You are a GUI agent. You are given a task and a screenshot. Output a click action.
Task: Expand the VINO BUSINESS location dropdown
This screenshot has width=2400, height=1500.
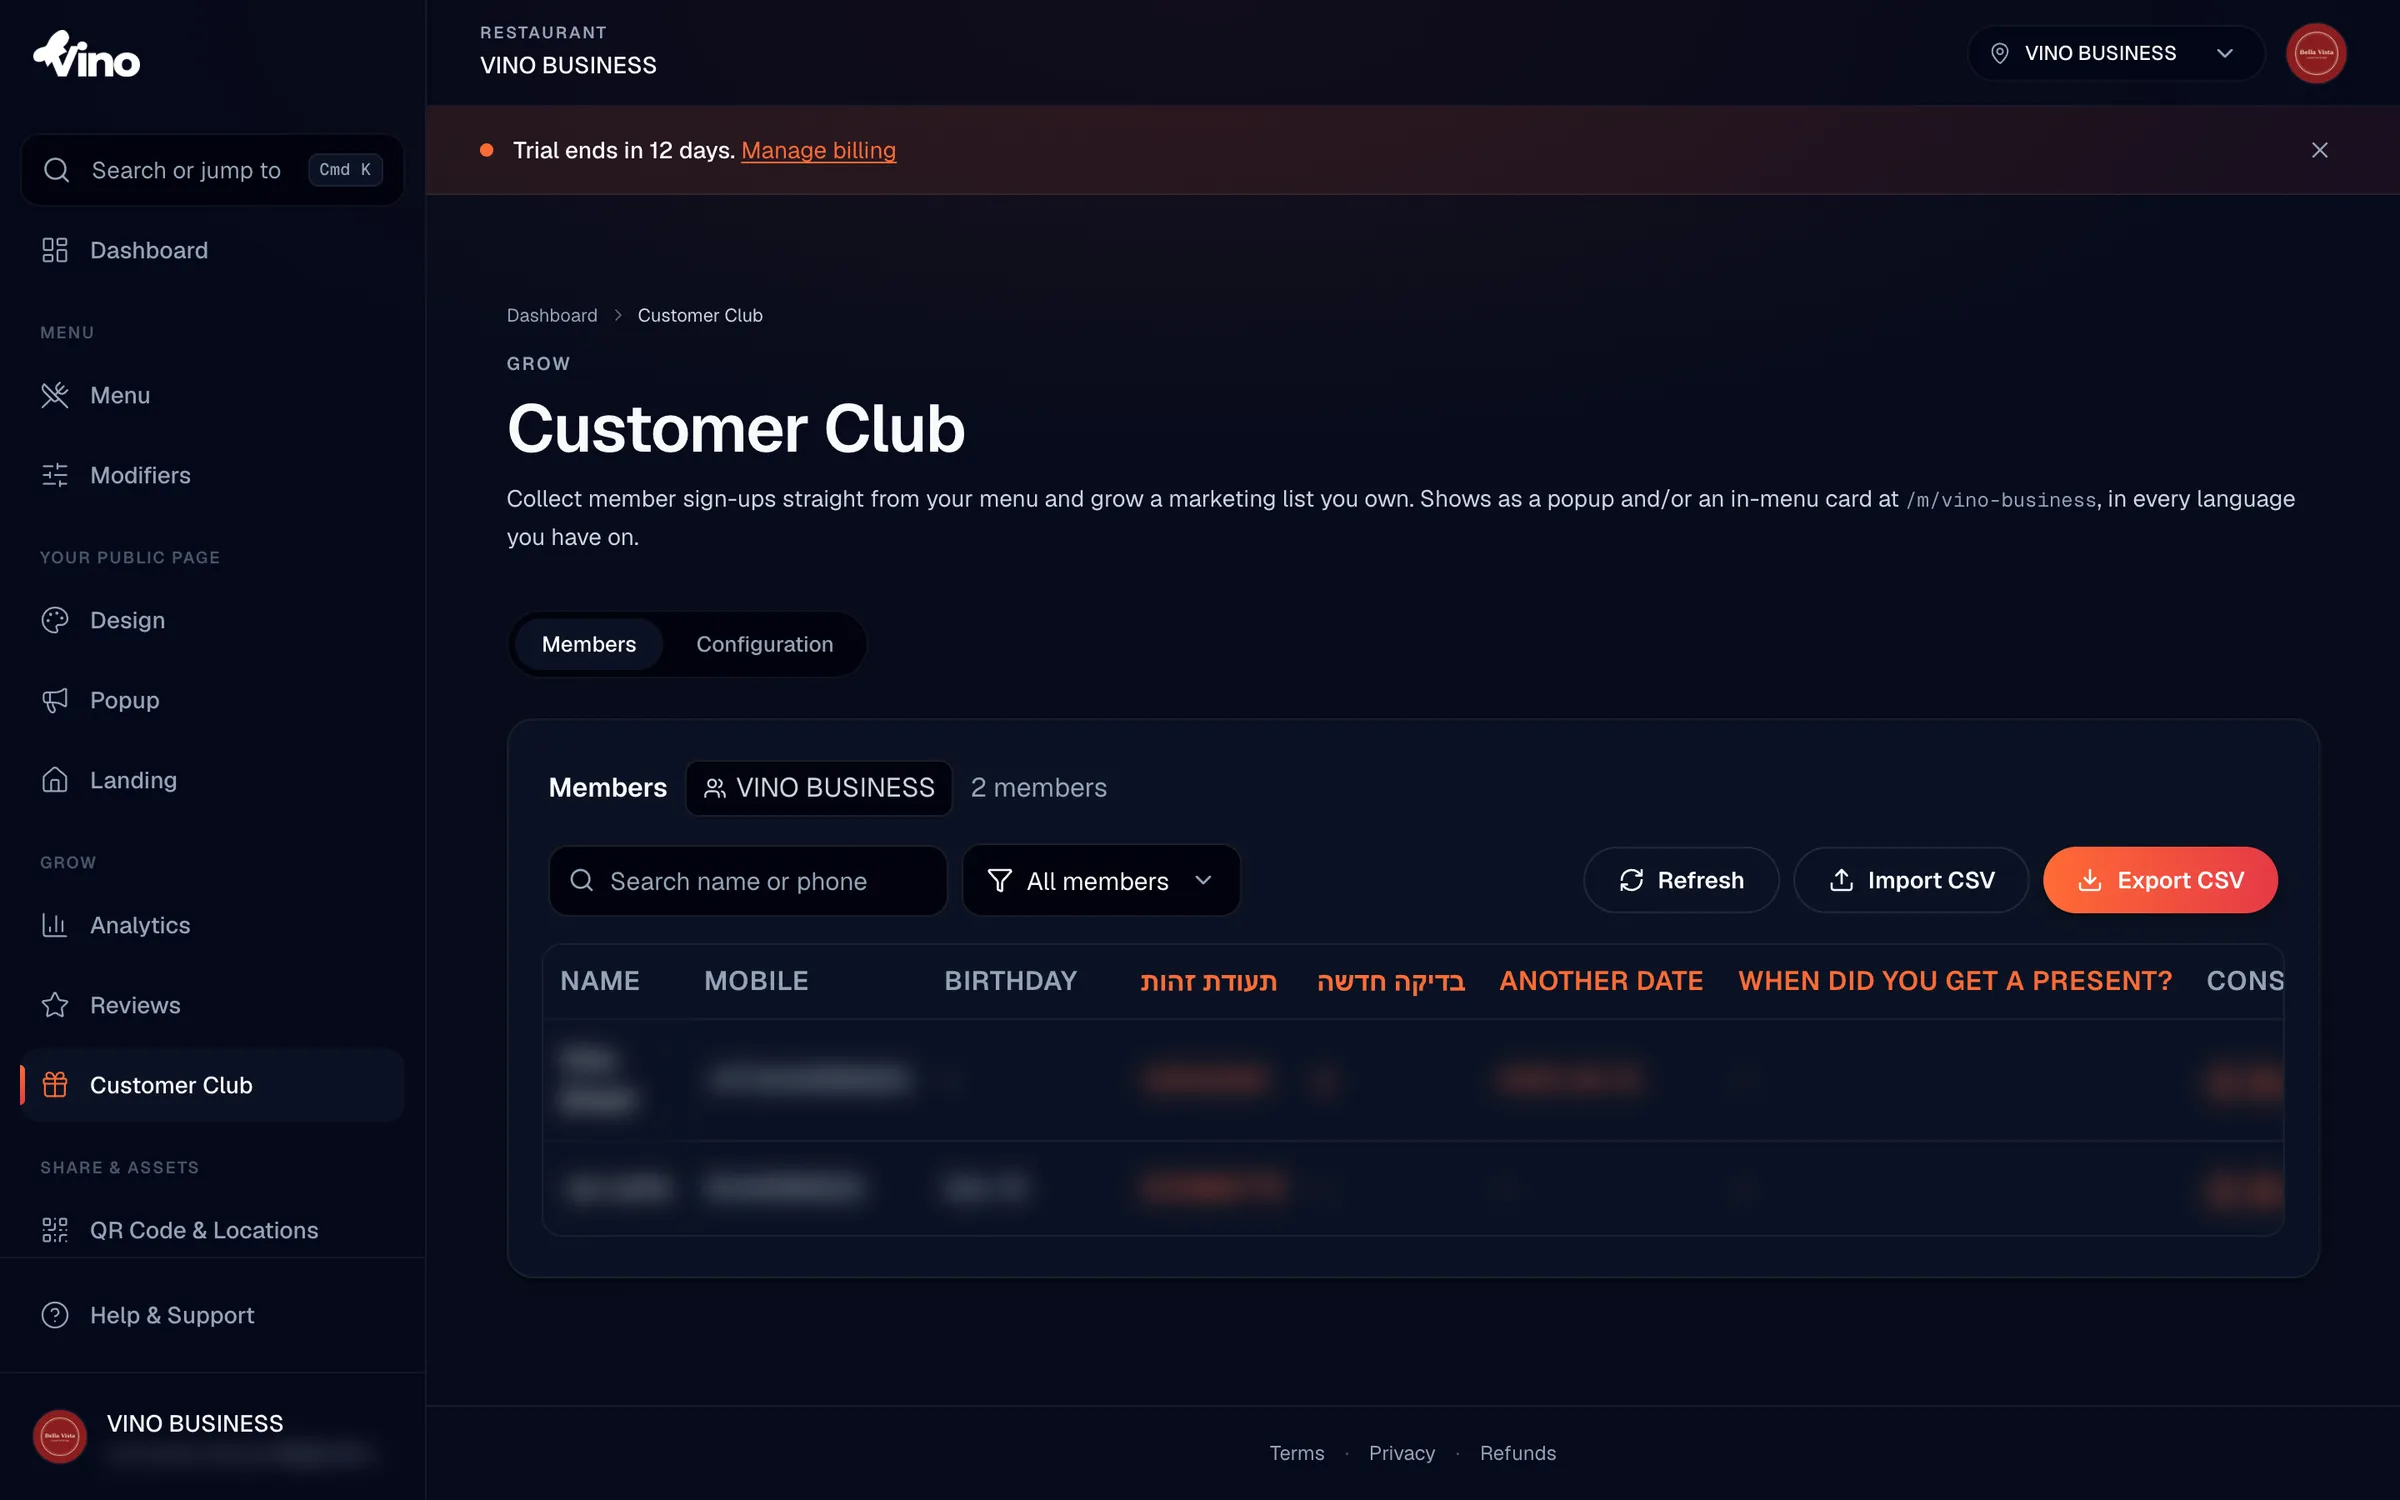click(2115, 53)
